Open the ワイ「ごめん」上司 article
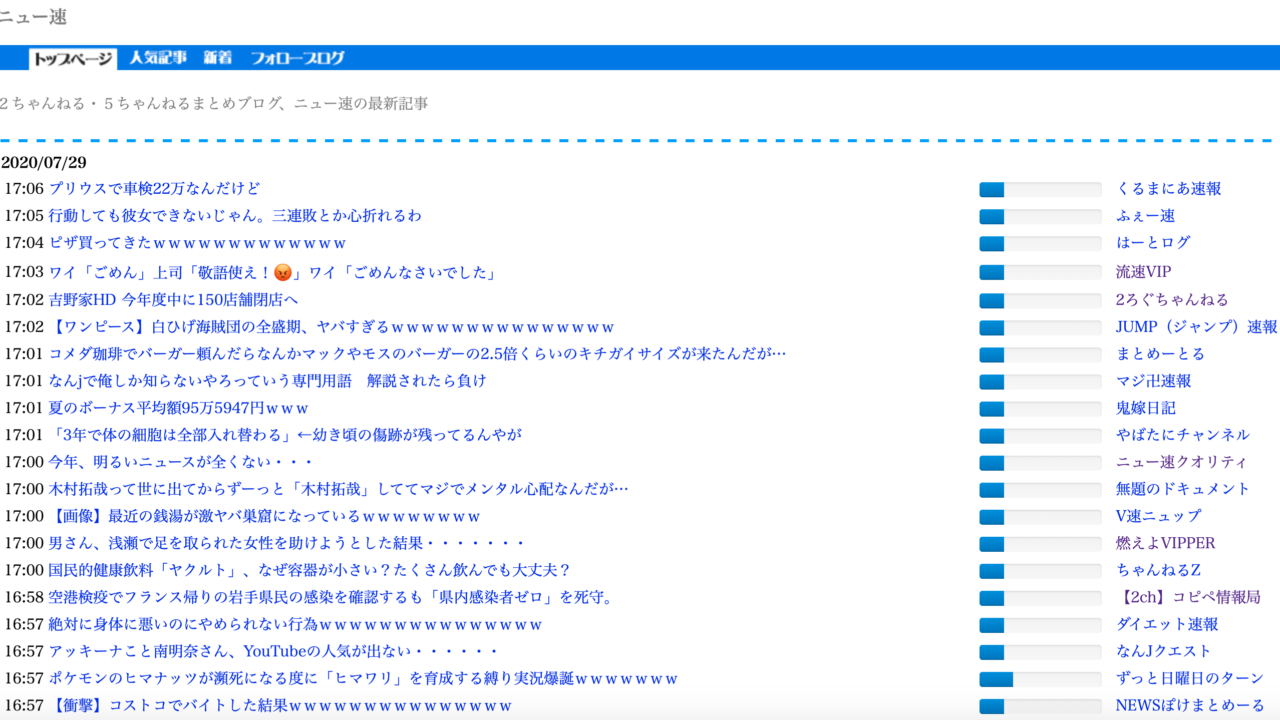 pos(272,272)
